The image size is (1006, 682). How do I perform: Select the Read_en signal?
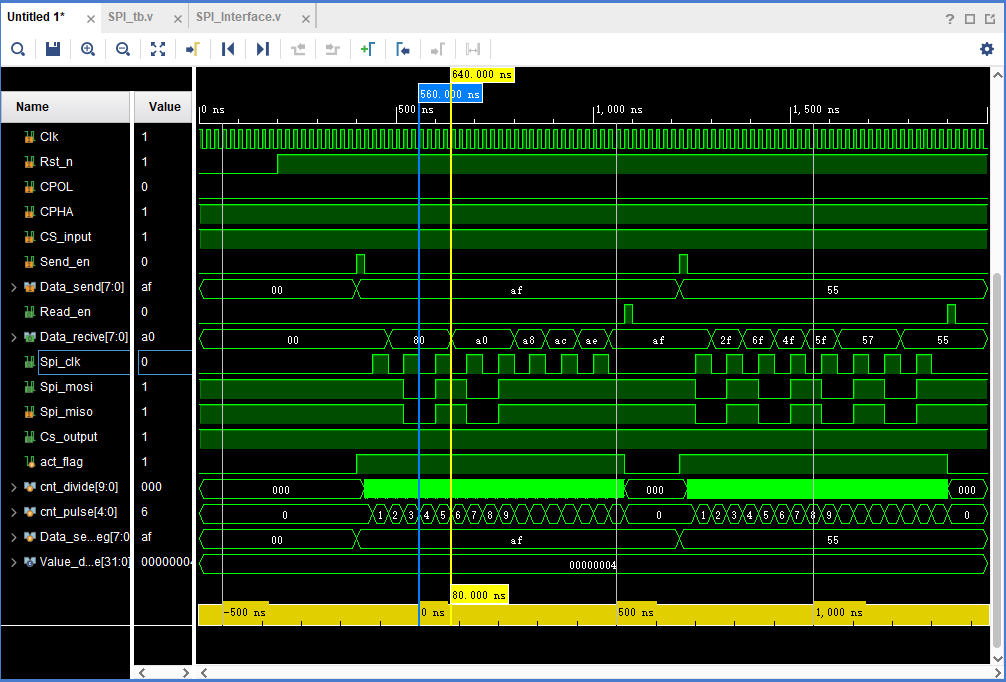coord(65,312)
